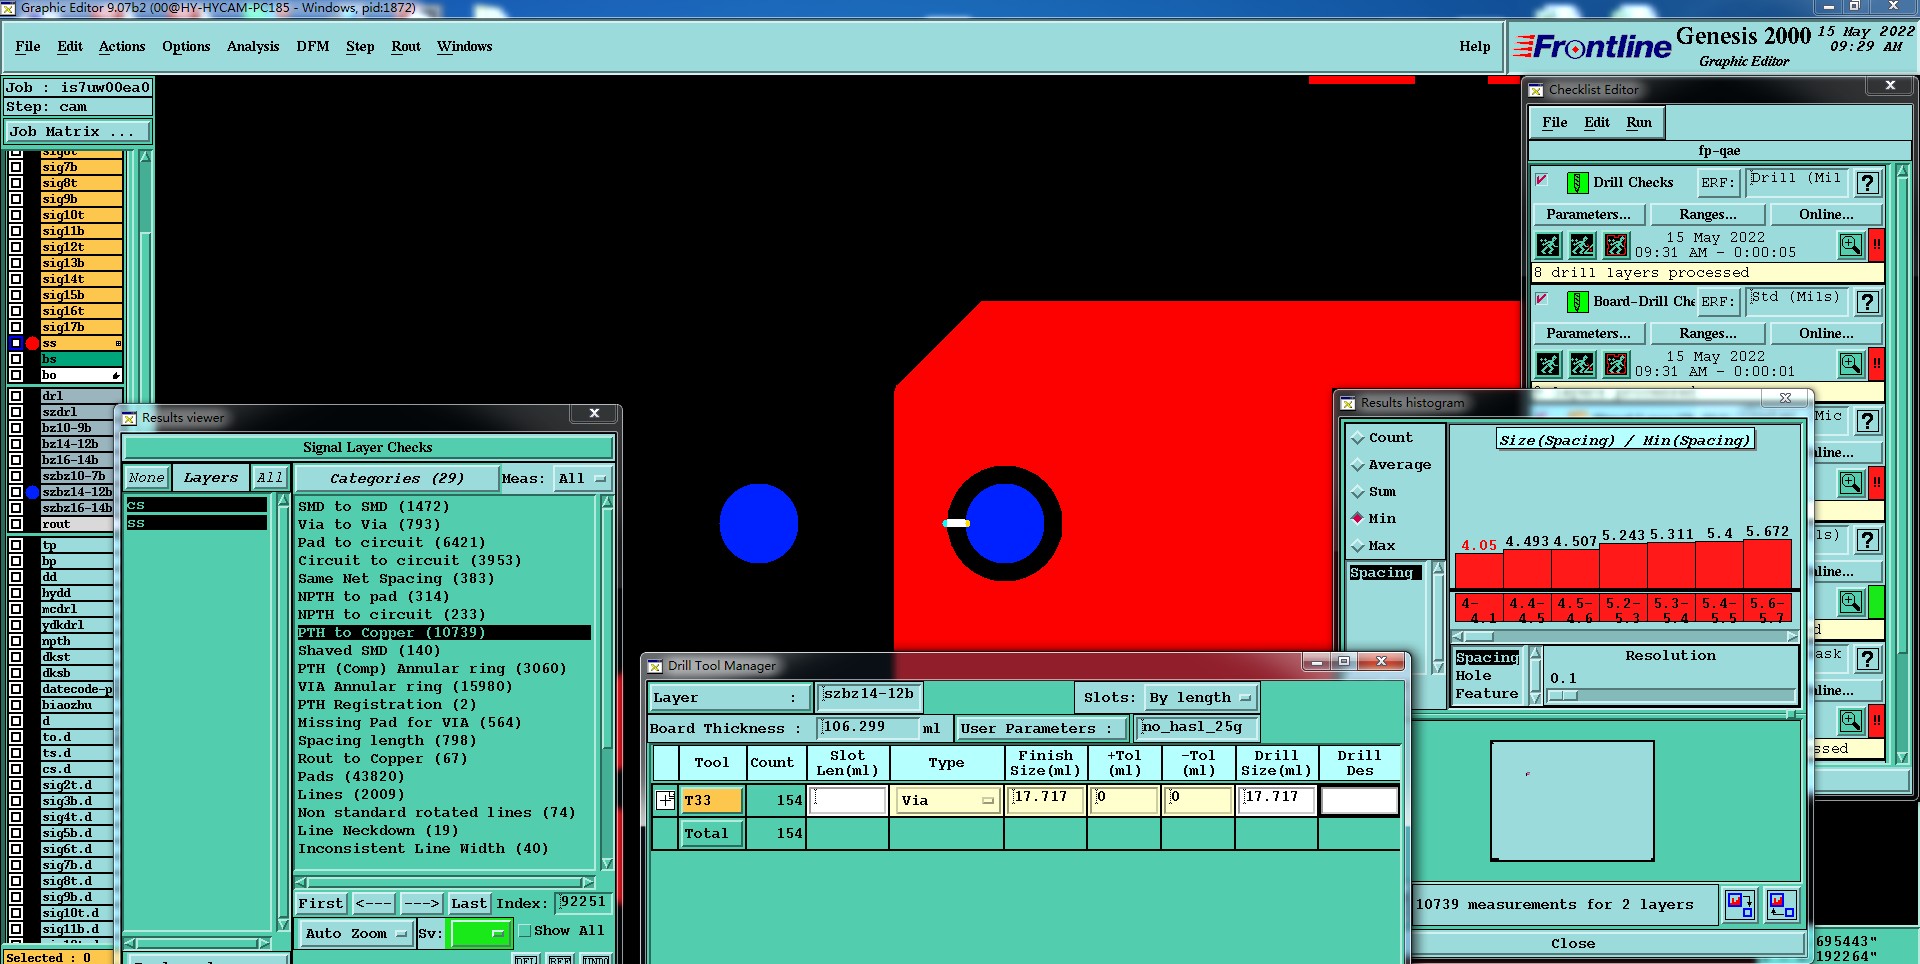Image resolution: width=1920 pixels, height=964 pixels.
Task: Open the results magnifier for Drill Checks
Action: tap(1851, 245)
